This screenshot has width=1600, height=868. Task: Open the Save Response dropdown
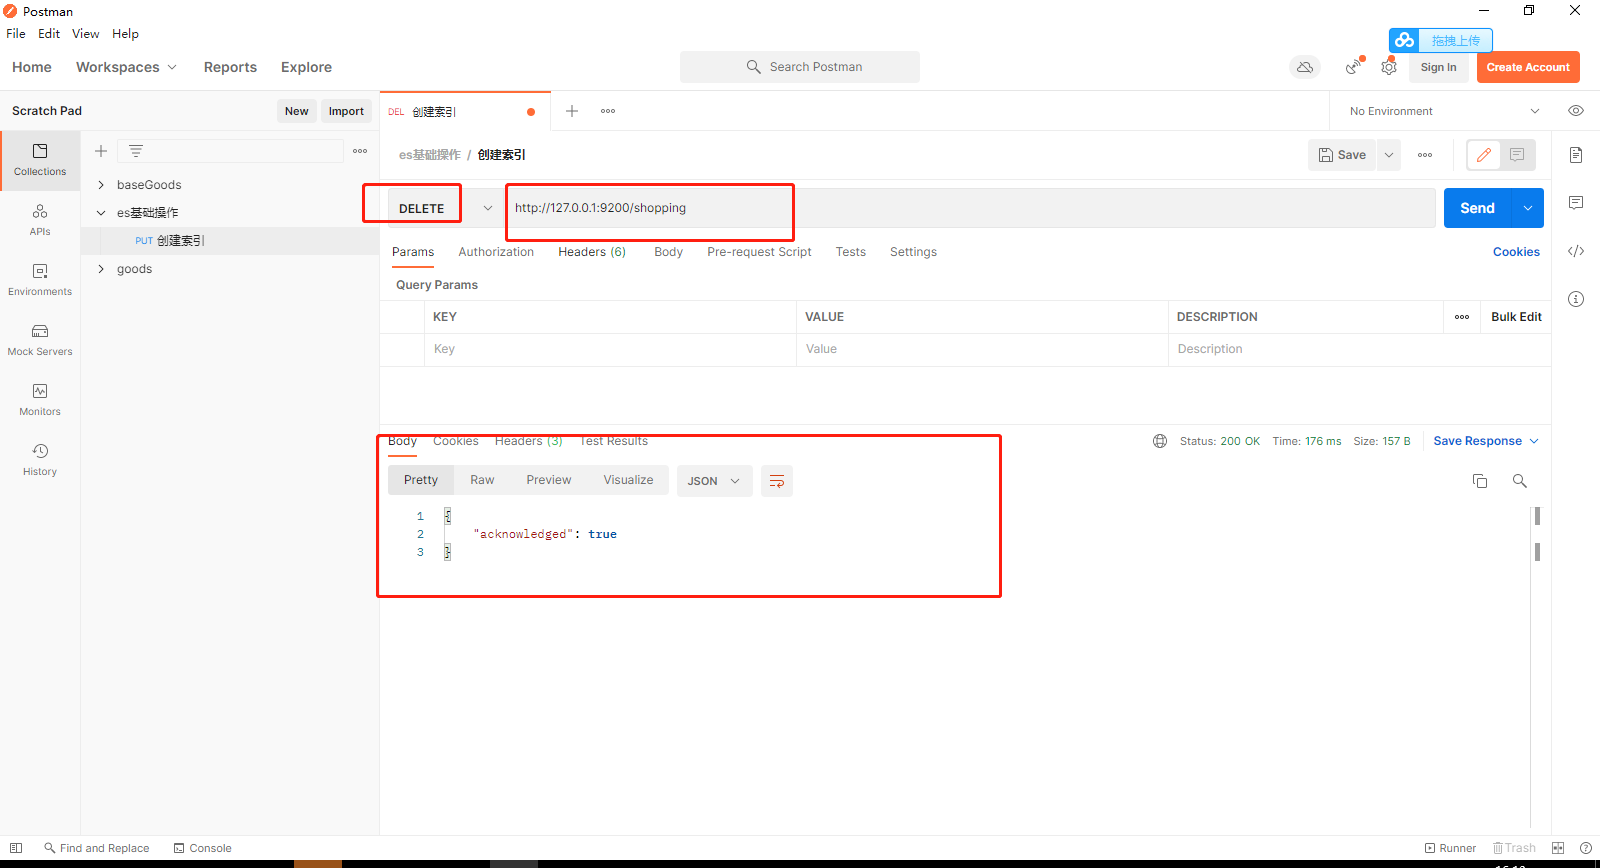tap(1486, 441)
